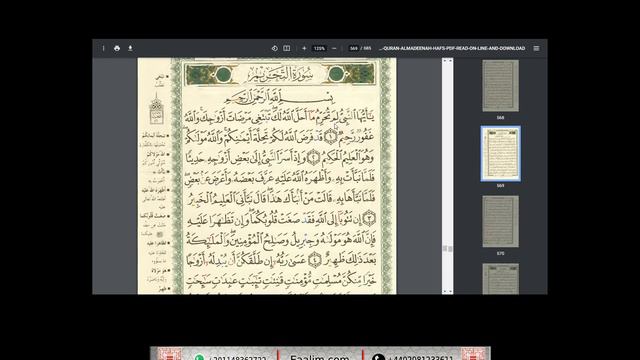Click verse marker number 4
The height and width of the screenshot is (360, 640).
tap(314, 259)
